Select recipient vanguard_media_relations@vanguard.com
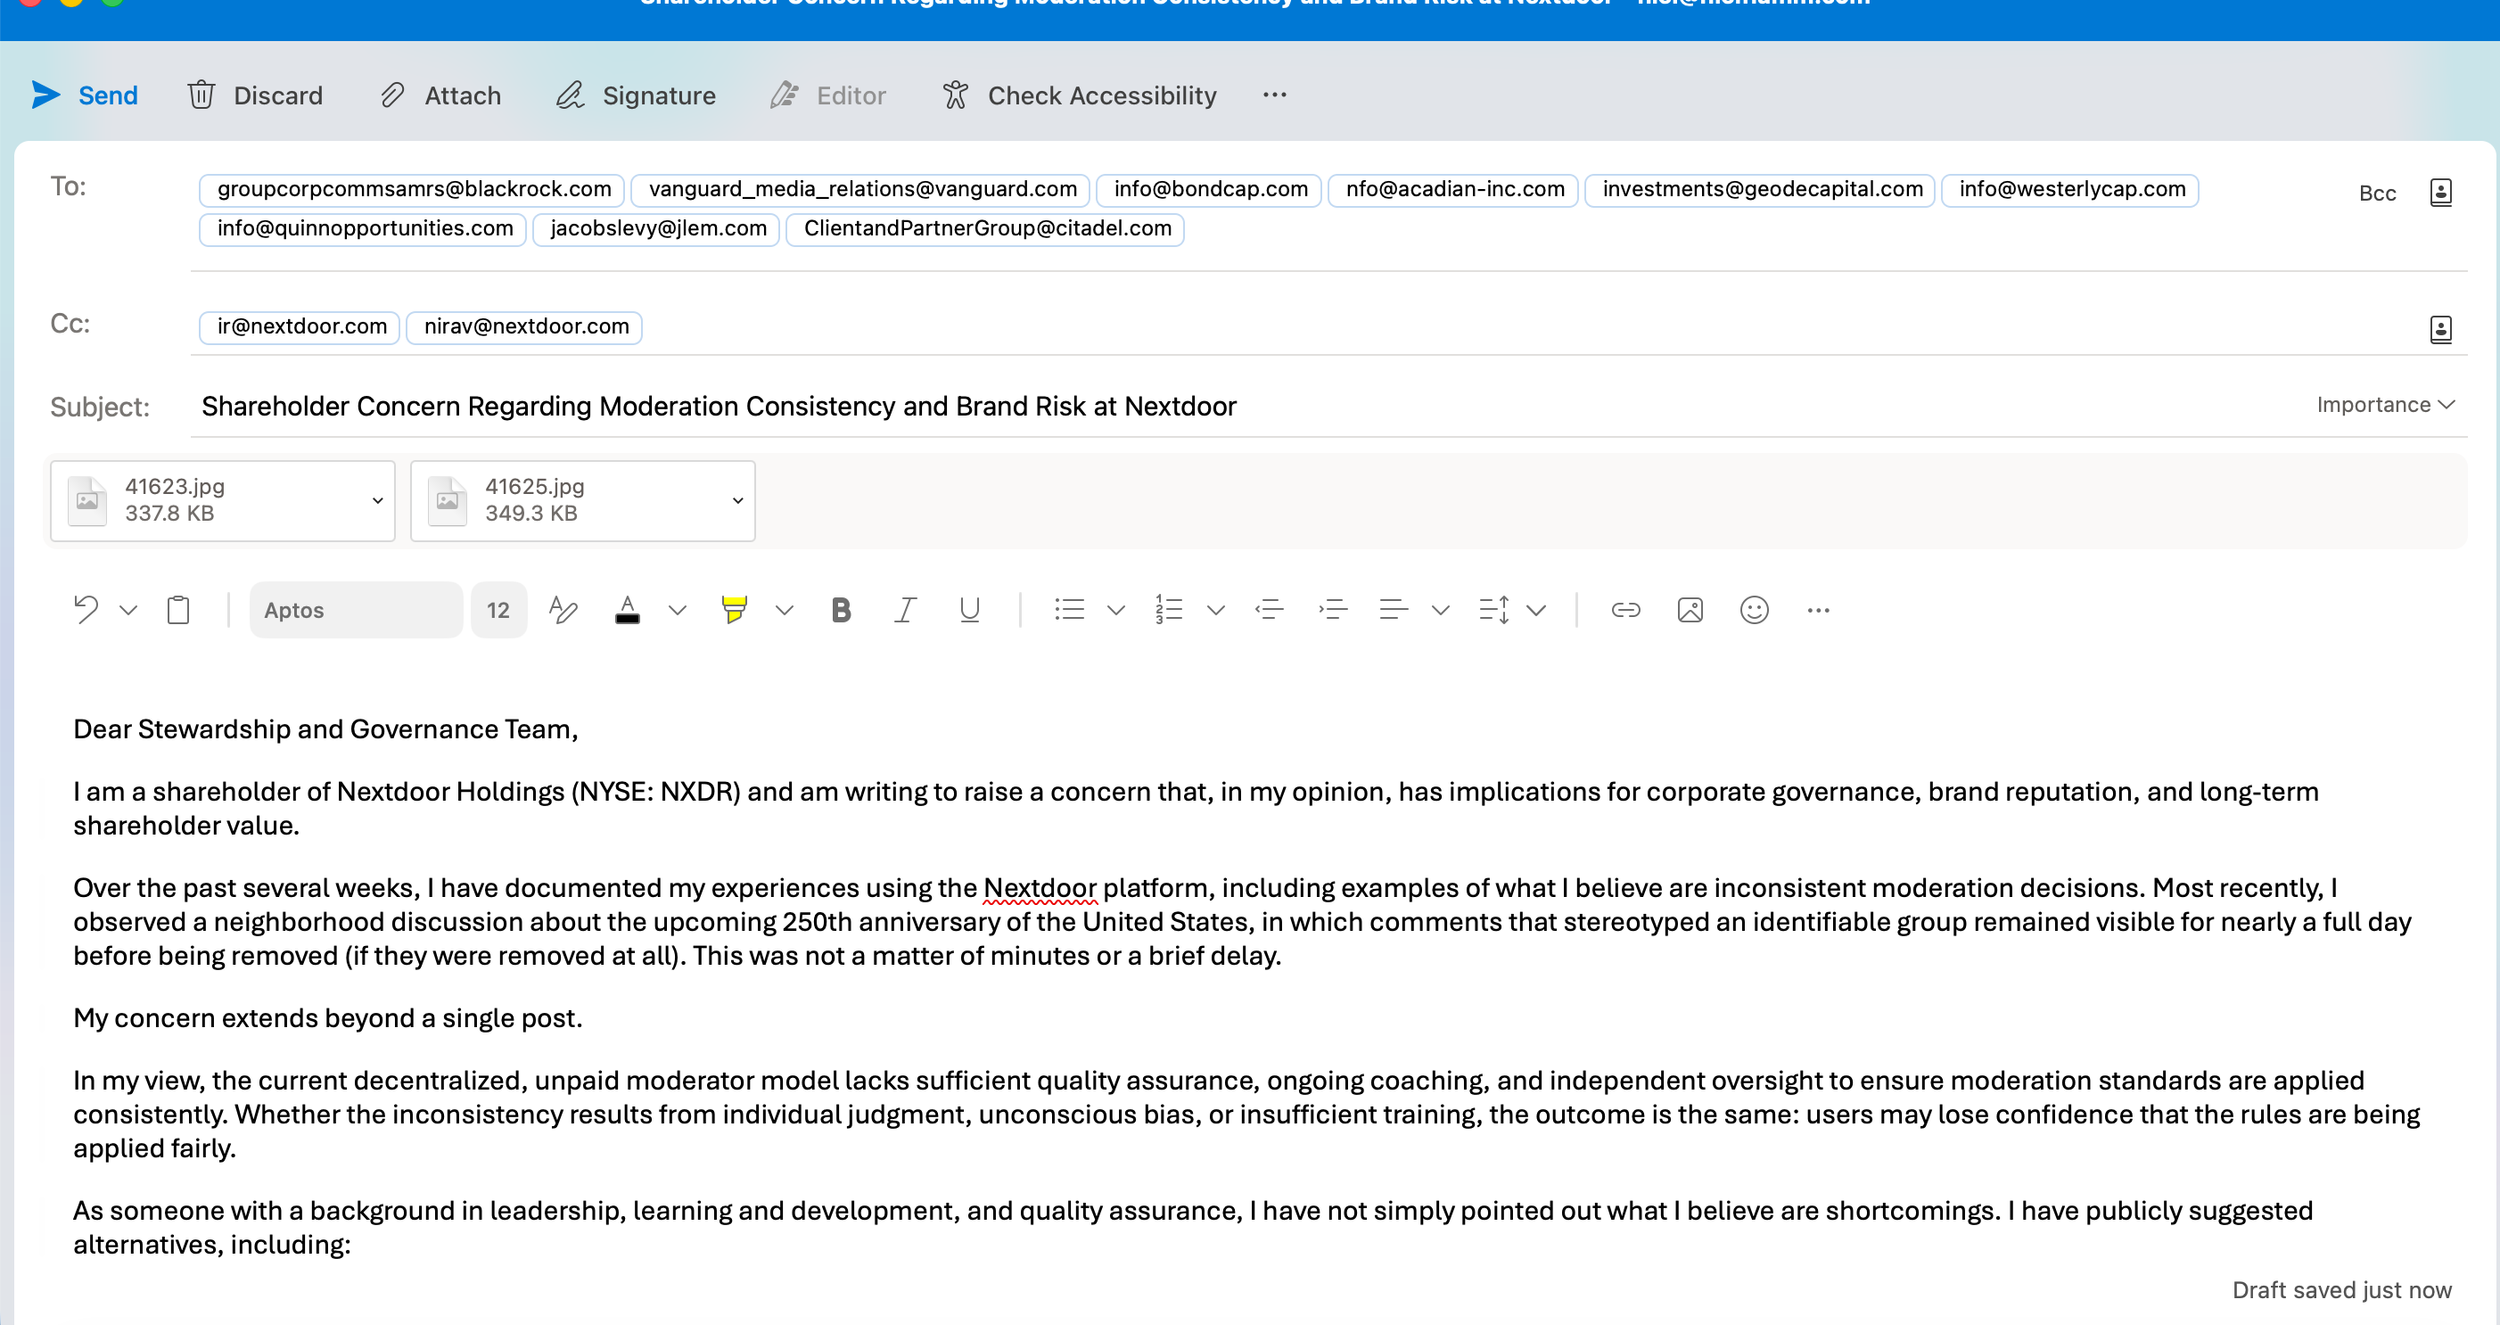2500x1325 pixels. click(x=861, y=189)
